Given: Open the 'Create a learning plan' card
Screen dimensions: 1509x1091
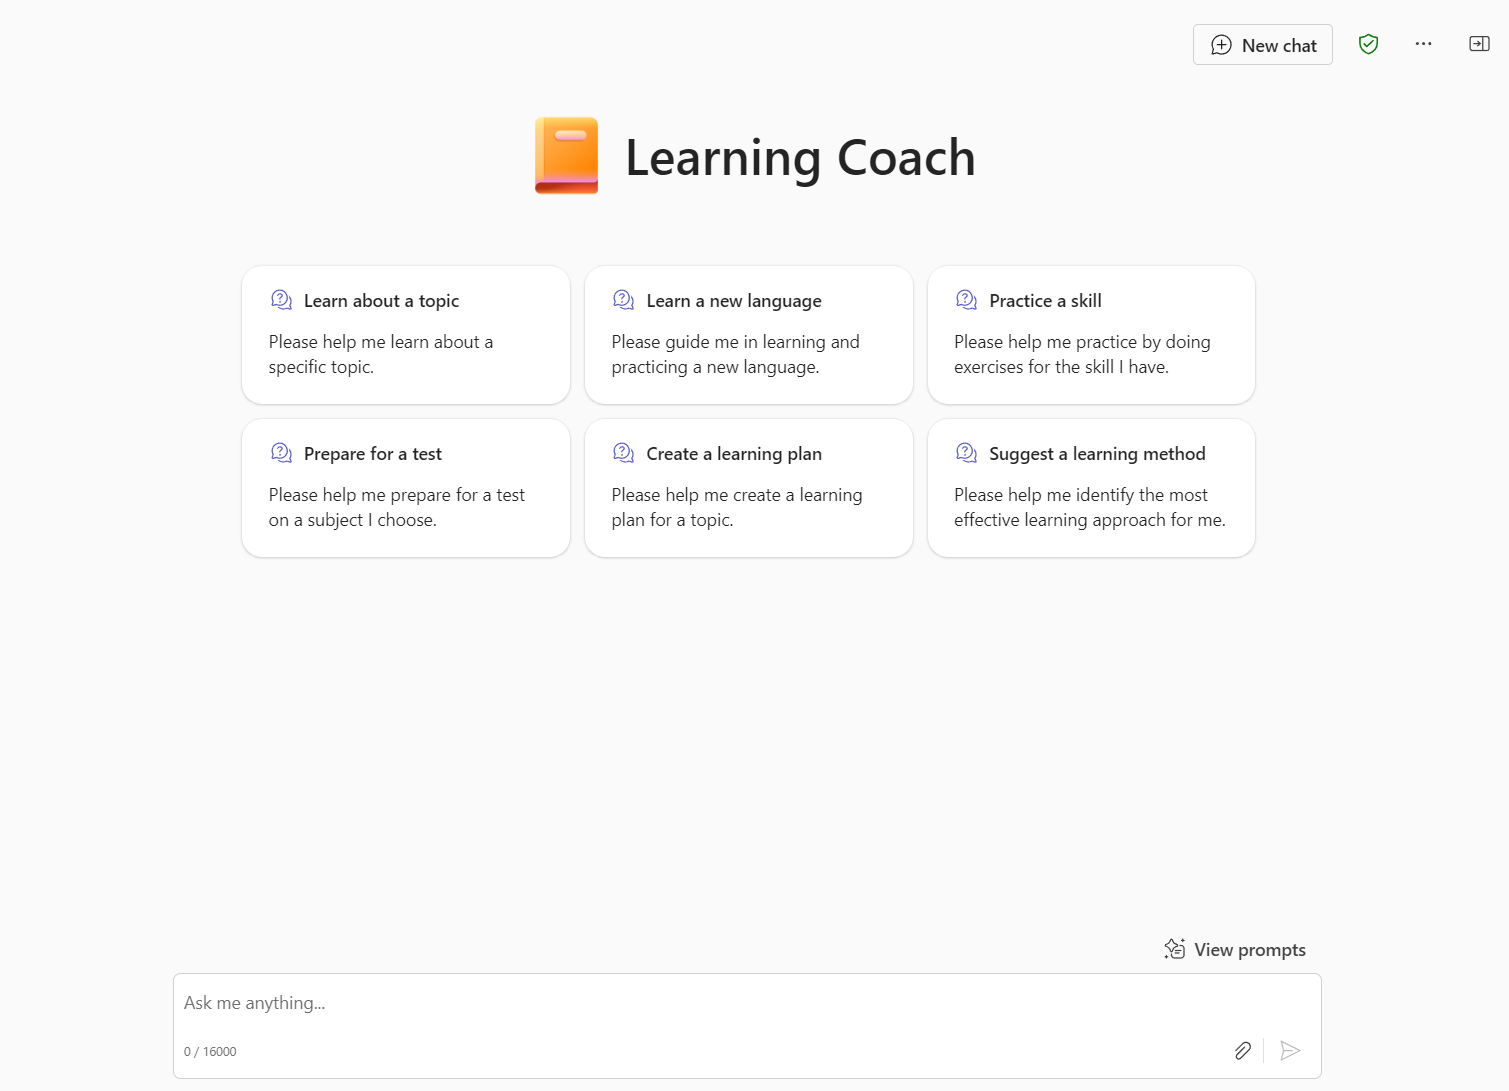Looking at the screenshot, I should pos(748,488).
